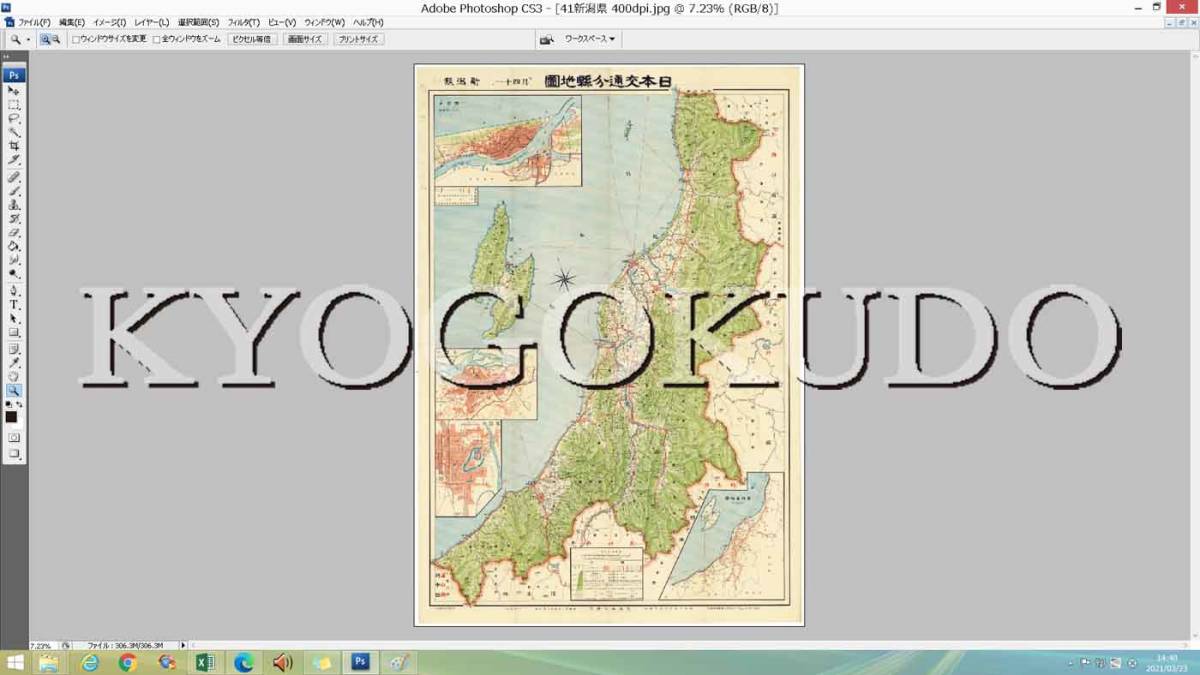Select the Move tool
The width and height of the screenshot is (1200, 675).
coord(14,91)
